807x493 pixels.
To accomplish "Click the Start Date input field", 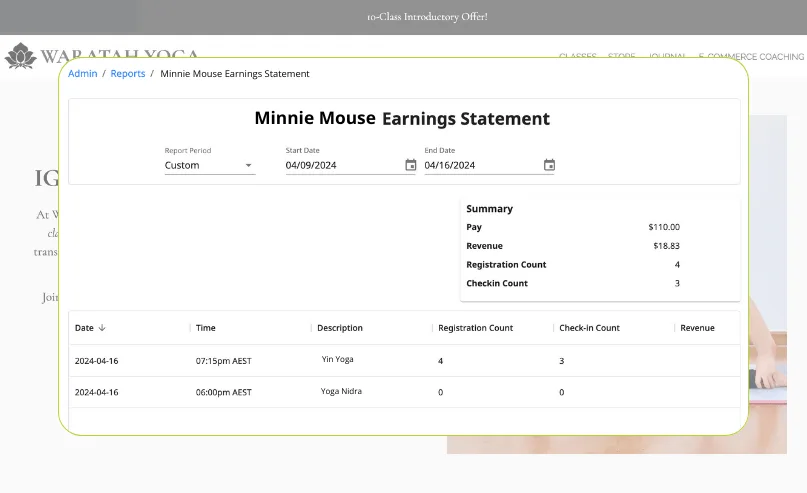I will pos(342,165).
